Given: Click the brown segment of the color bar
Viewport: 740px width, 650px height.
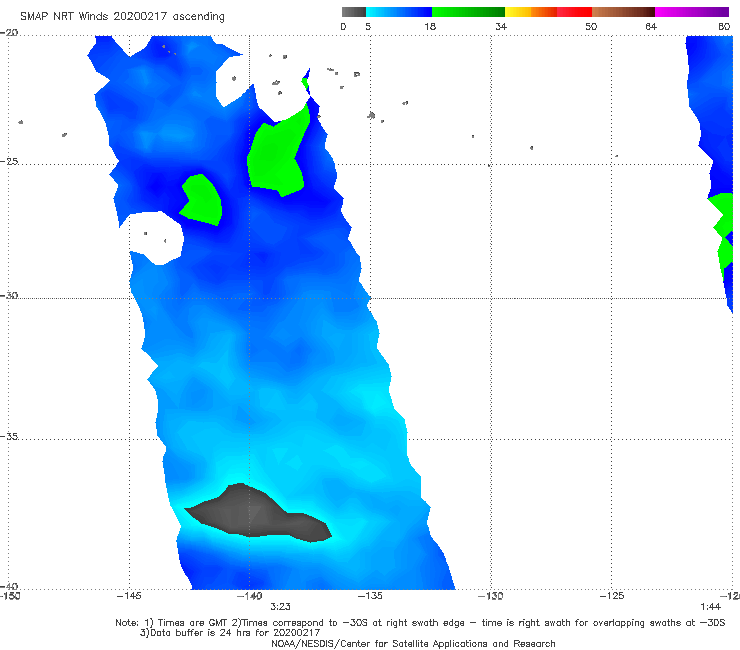Looking at the screenshot, I should point(623,12).
